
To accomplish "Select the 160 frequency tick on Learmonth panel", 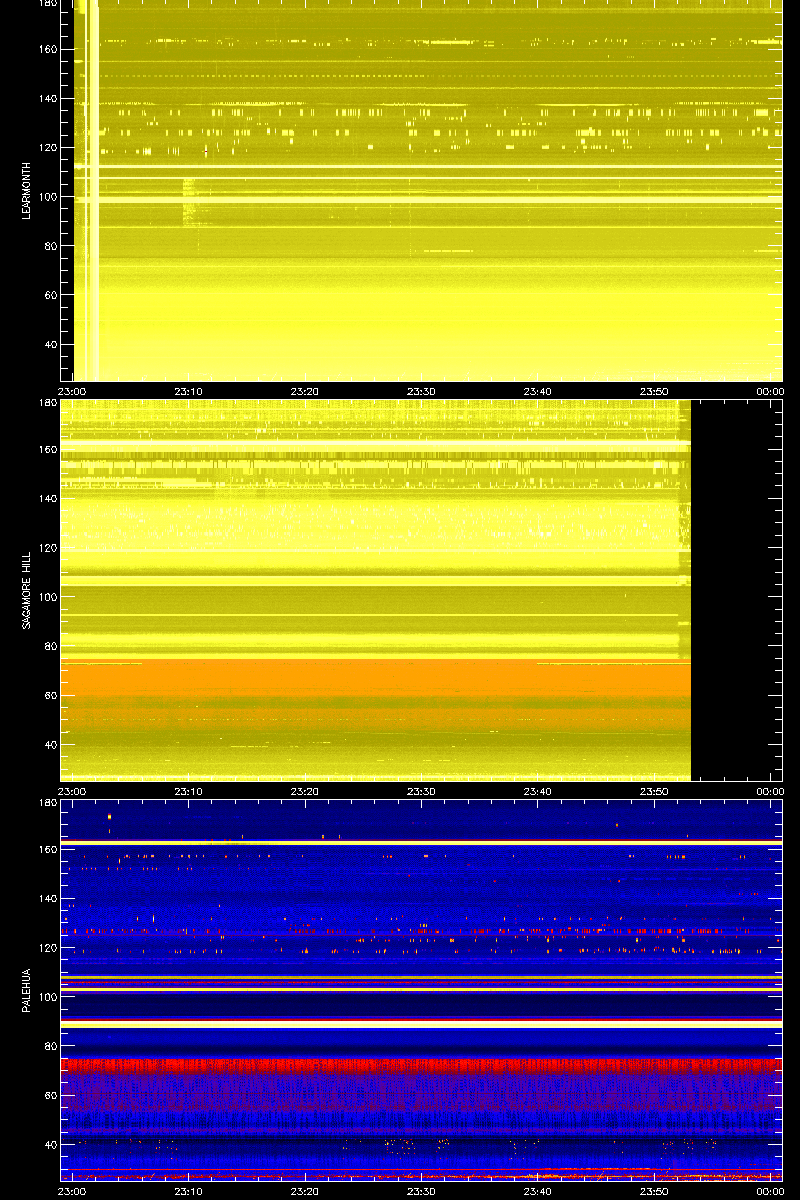I will 49,49.
